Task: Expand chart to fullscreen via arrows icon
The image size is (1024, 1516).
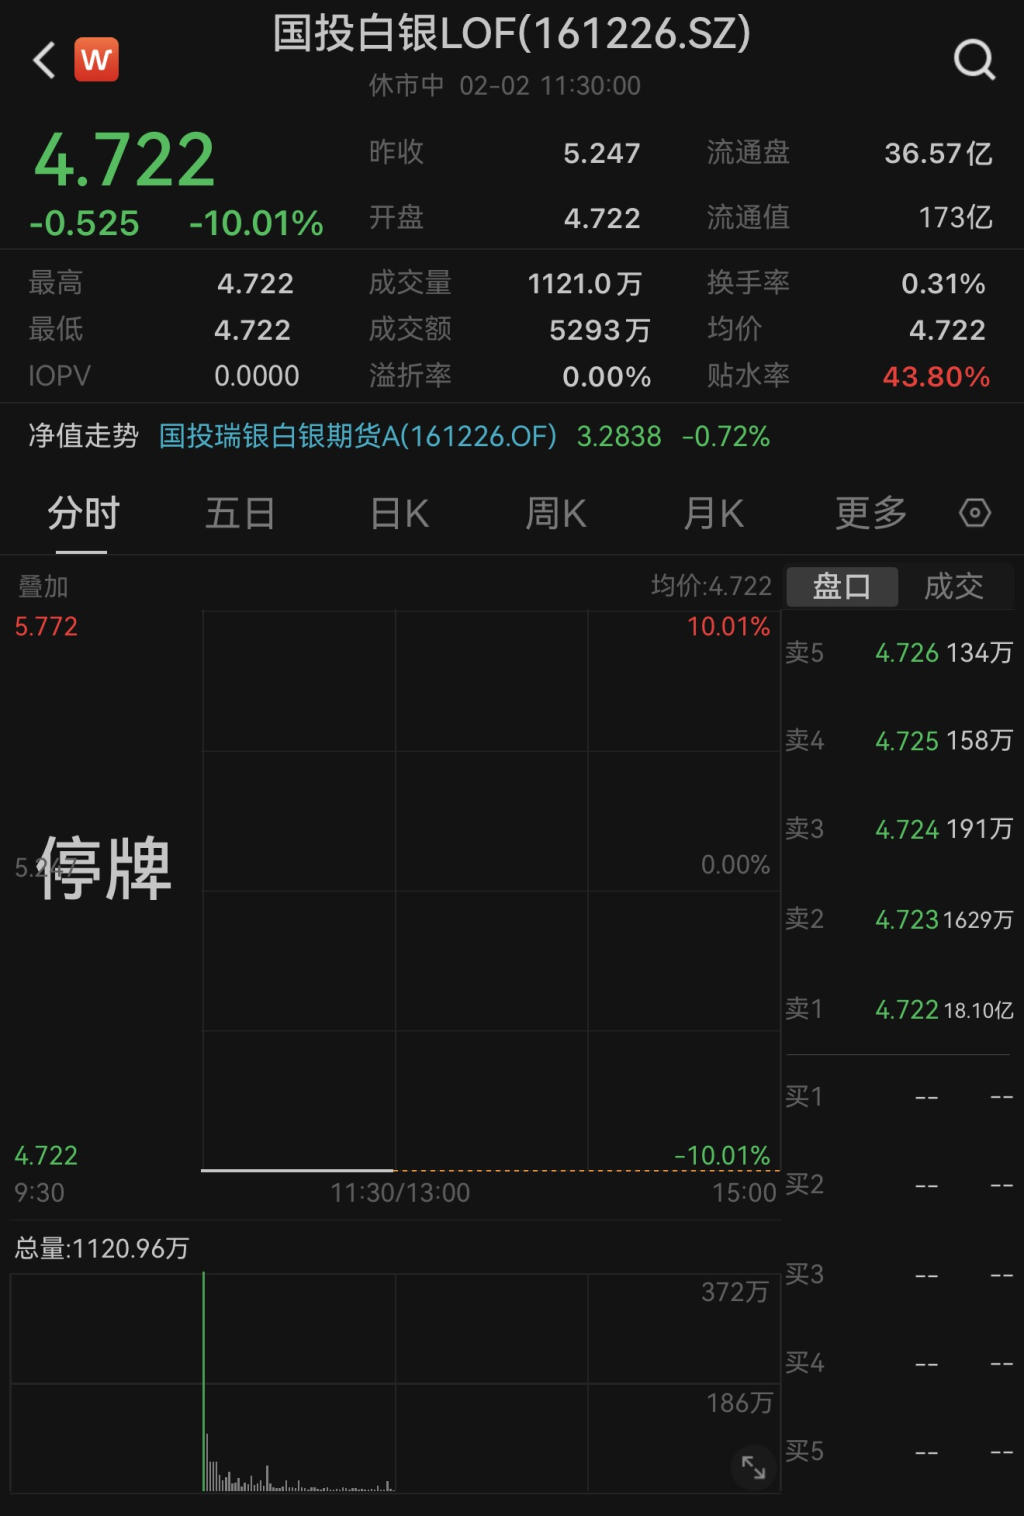Action: coord(753,1467)
